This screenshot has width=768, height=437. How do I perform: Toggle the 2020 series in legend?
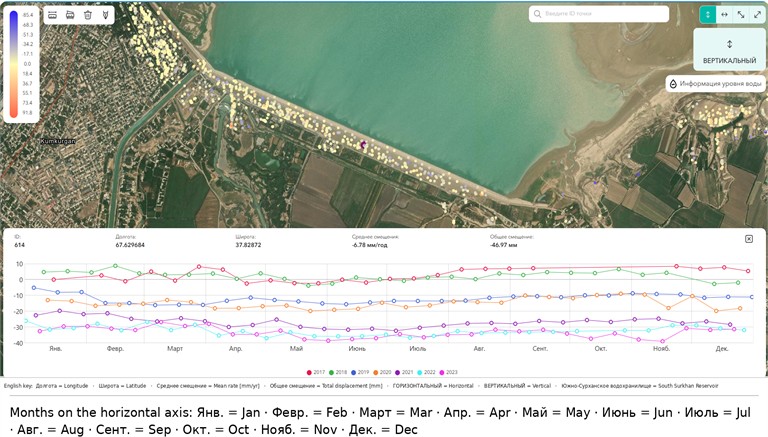[382, 372]
